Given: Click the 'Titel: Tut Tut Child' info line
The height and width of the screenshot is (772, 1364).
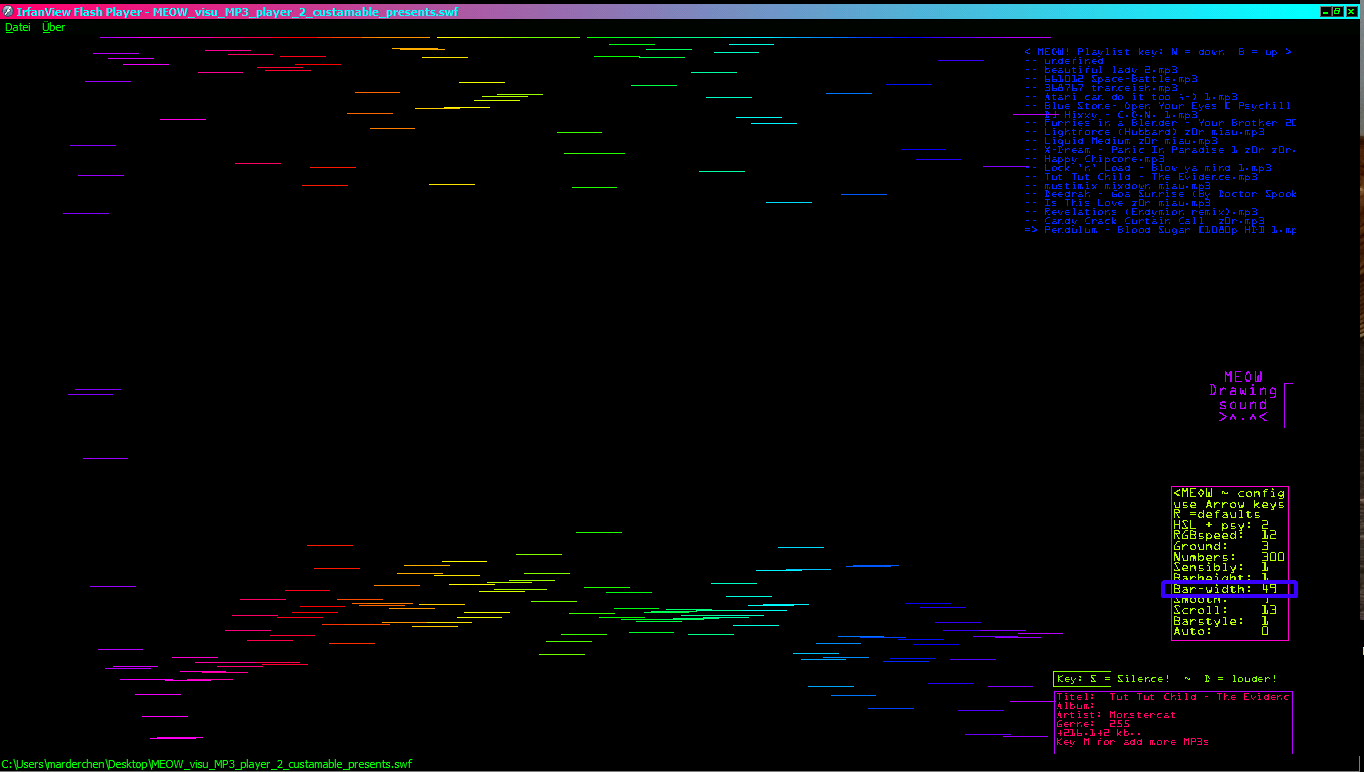Looking at the screenshot, I should (1174, 697).
